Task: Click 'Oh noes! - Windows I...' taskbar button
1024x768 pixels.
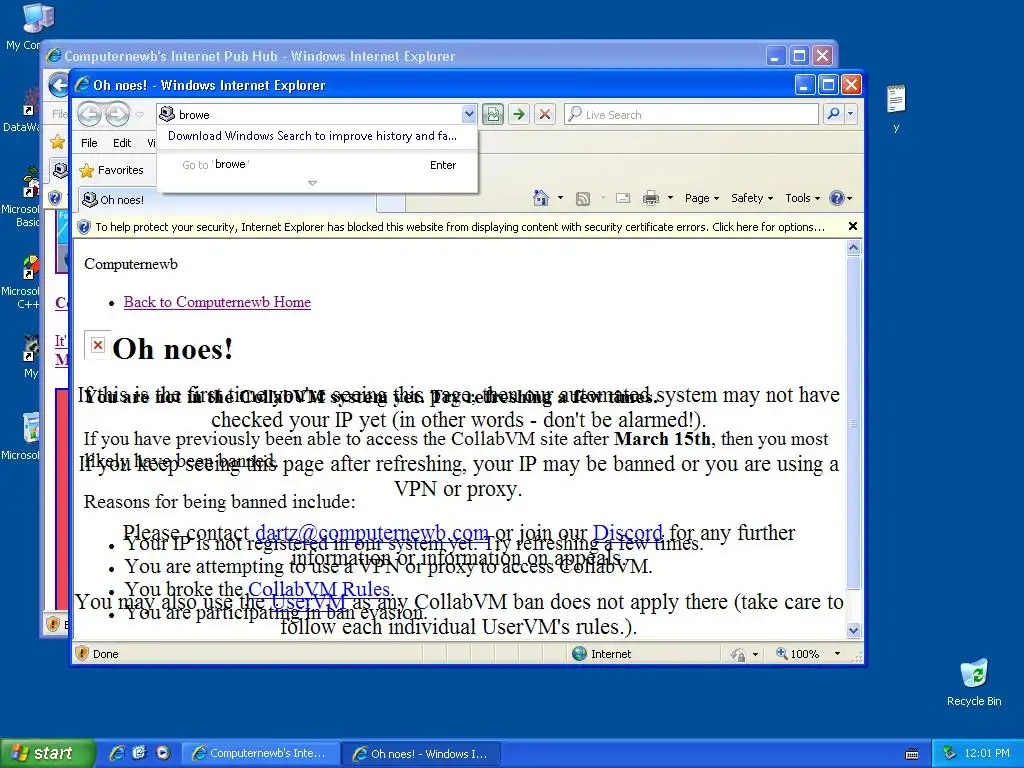Action: (421, 754)
